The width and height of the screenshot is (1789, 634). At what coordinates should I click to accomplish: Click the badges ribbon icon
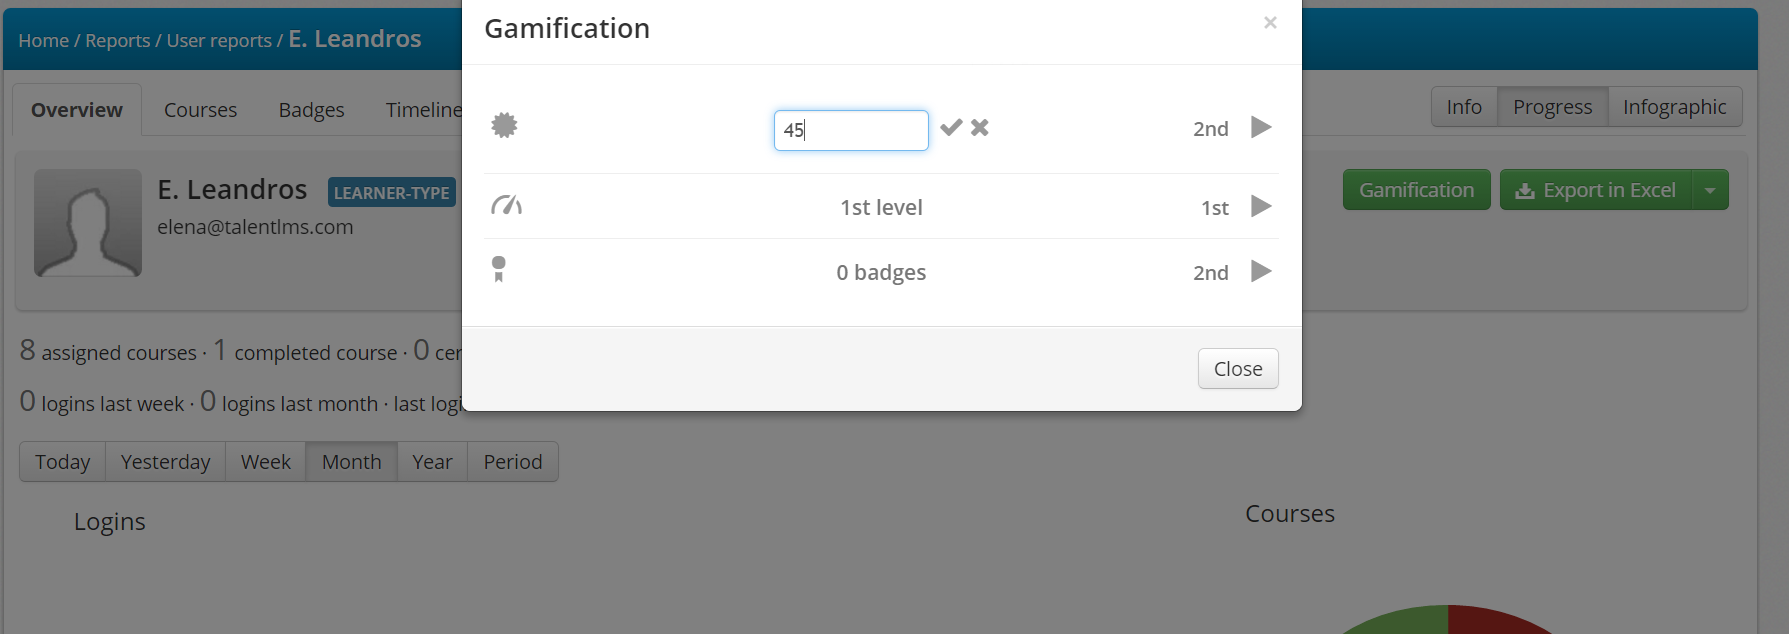pos(499,269)
